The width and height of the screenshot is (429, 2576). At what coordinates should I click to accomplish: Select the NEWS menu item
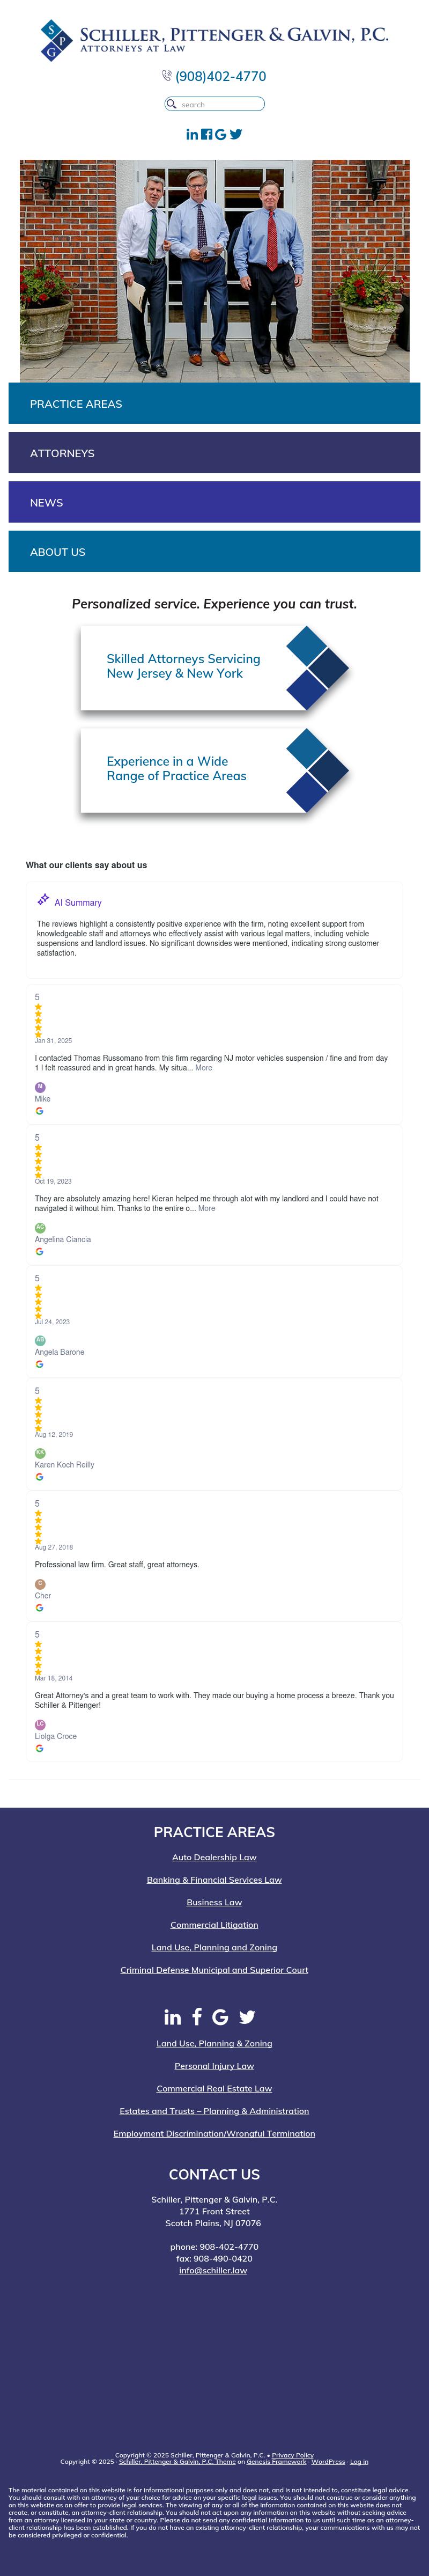point(214,502)
